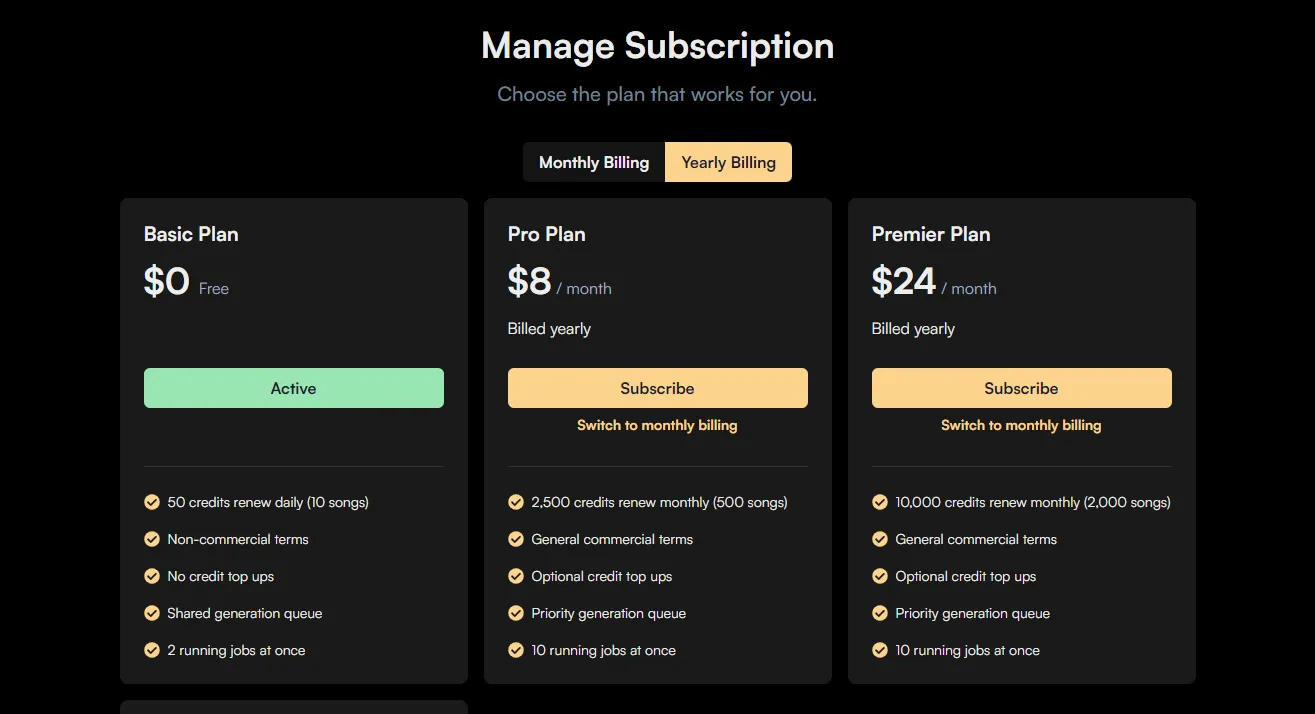Image resolution: width=1315 pixels, height=714 pixels.
Task: Select the Yearly Billing option
Action: [728, 162]
